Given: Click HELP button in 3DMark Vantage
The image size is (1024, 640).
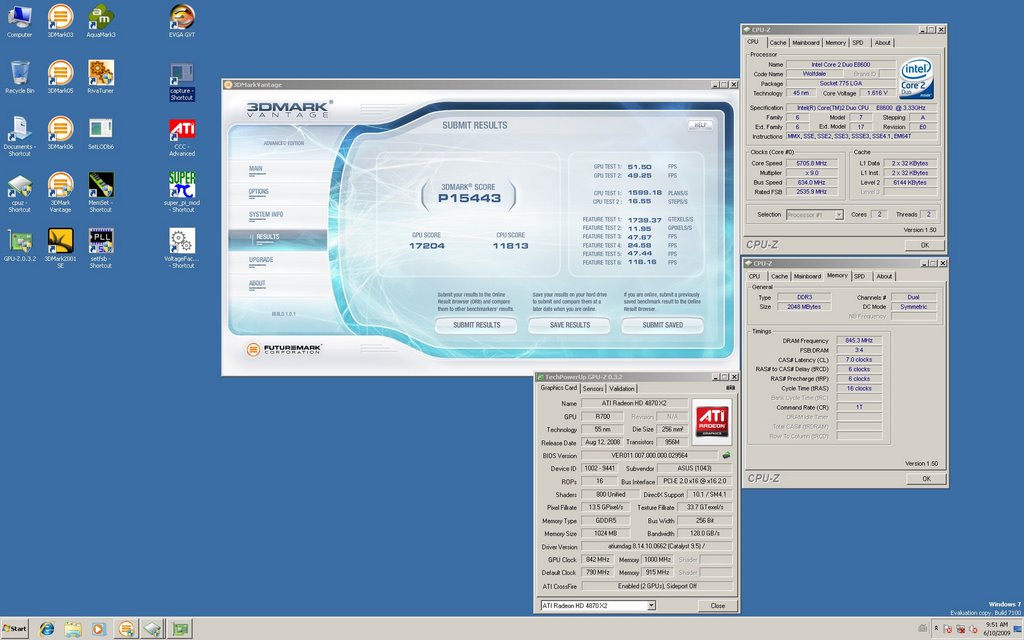Looking at the screenshot, I should point(700,125).
